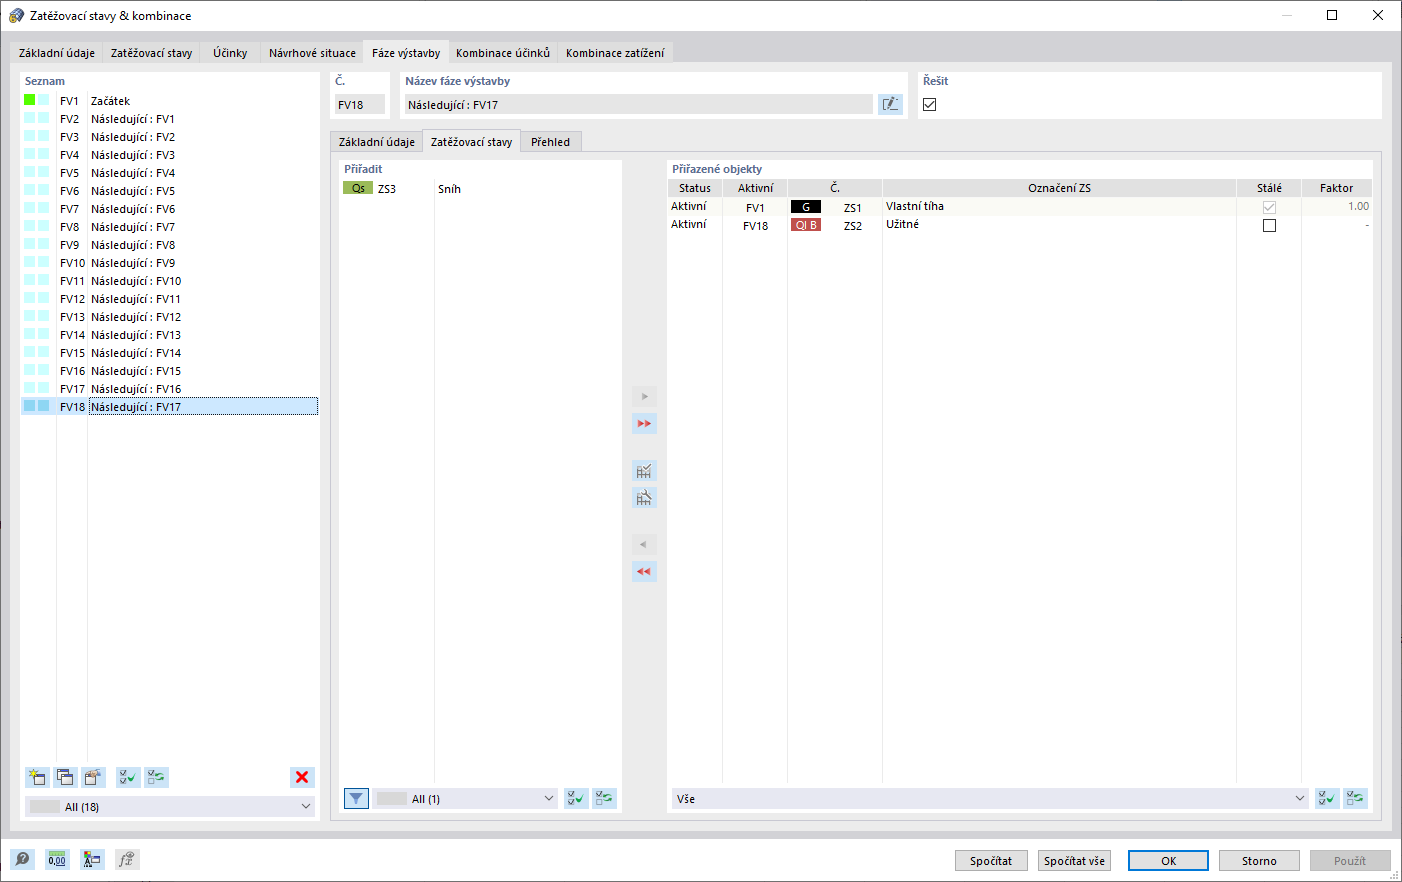Click the Qs badge of ZS3
The image size is (1402, 882).
(x=358, y=188)
